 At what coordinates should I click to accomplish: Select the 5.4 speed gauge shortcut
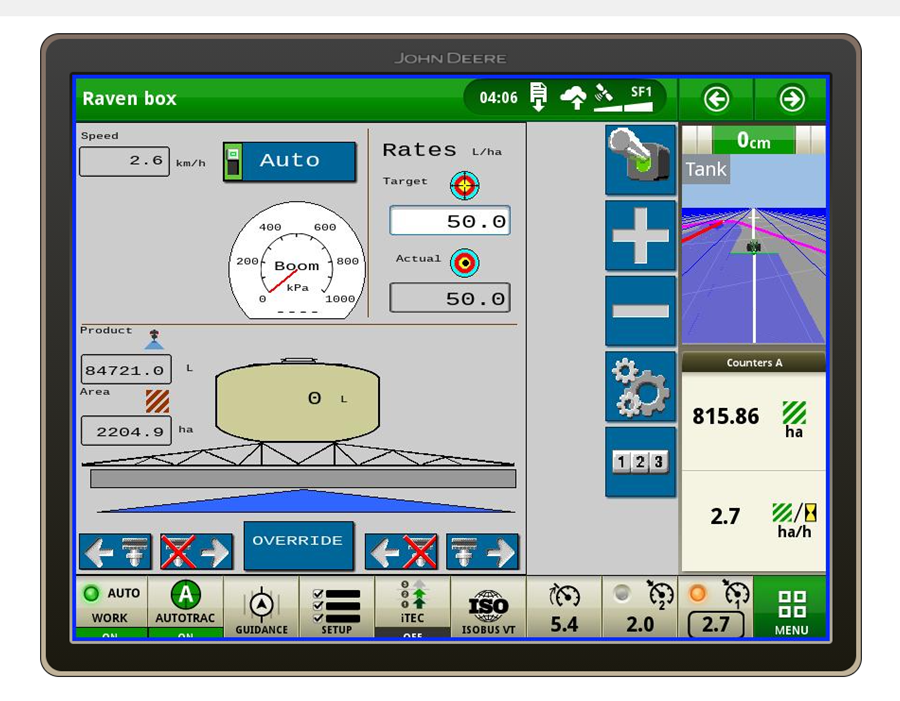click(564, 607)
